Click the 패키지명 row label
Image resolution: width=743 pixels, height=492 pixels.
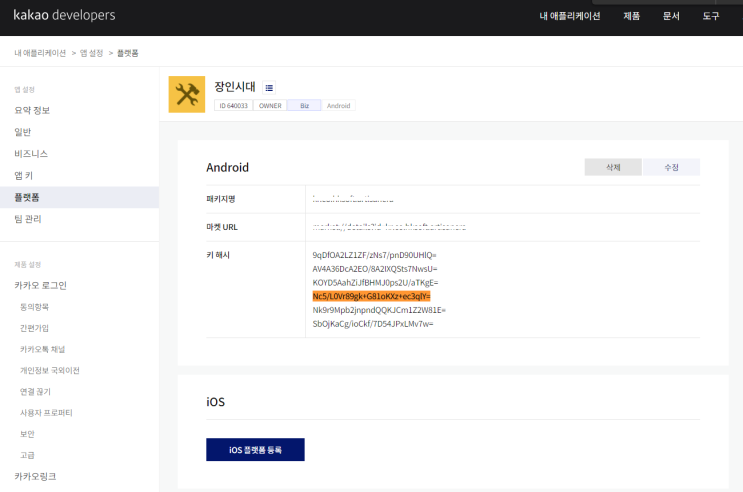click(x=221, y=199)
